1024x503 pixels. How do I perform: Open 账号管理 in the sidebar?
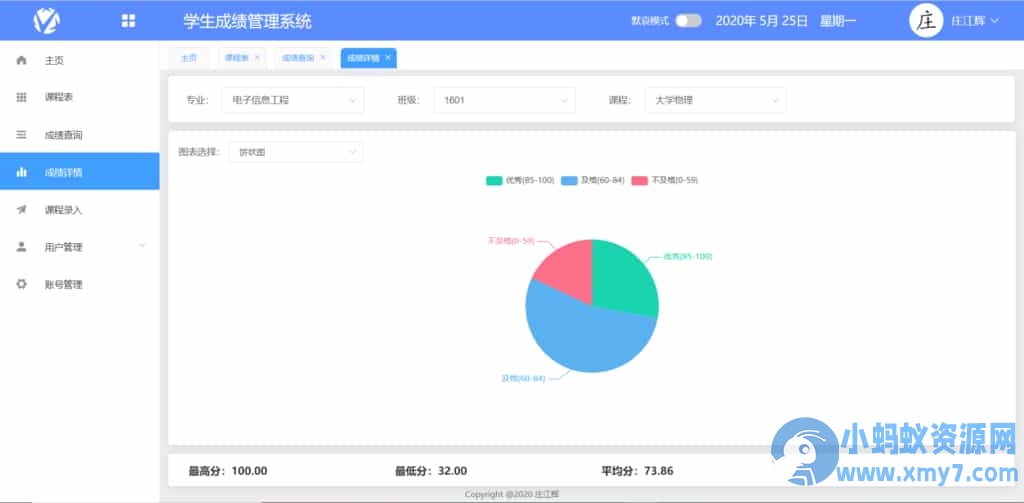(x=80, y=284)
